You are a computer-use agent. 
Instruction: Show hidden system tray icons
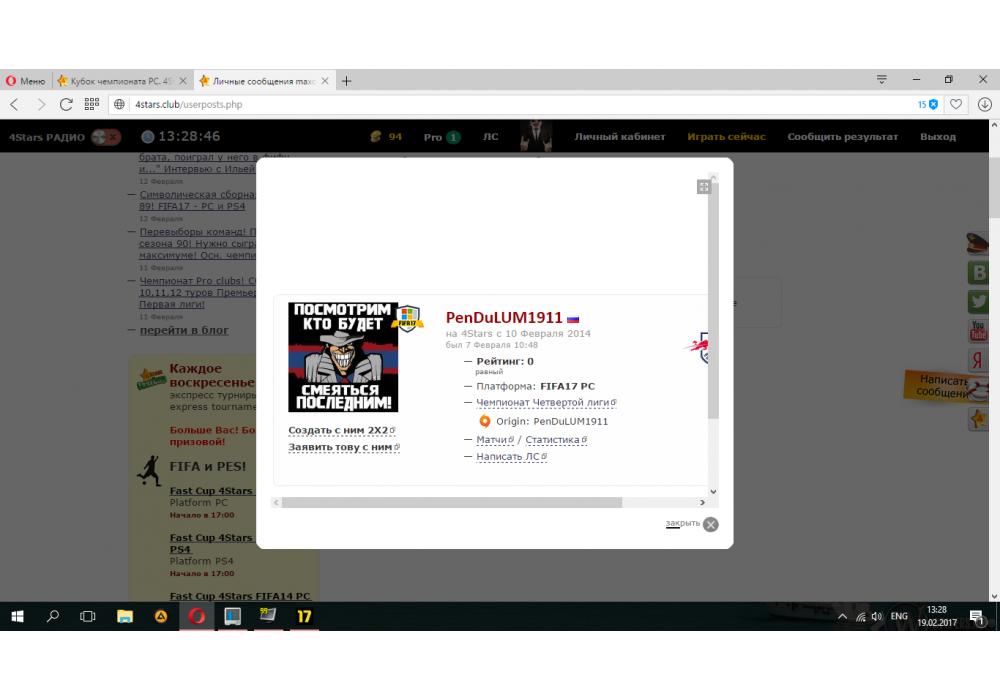tap(842, 617)
